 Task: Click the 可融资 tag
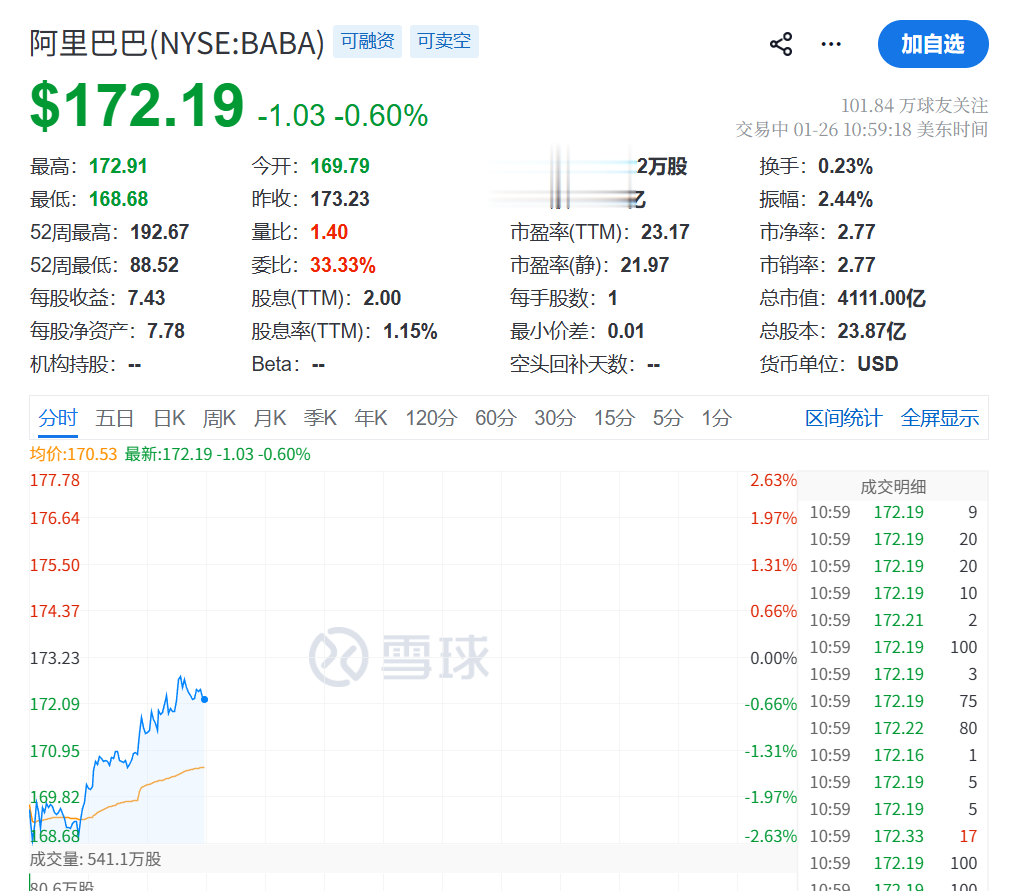tap(367, 41)
